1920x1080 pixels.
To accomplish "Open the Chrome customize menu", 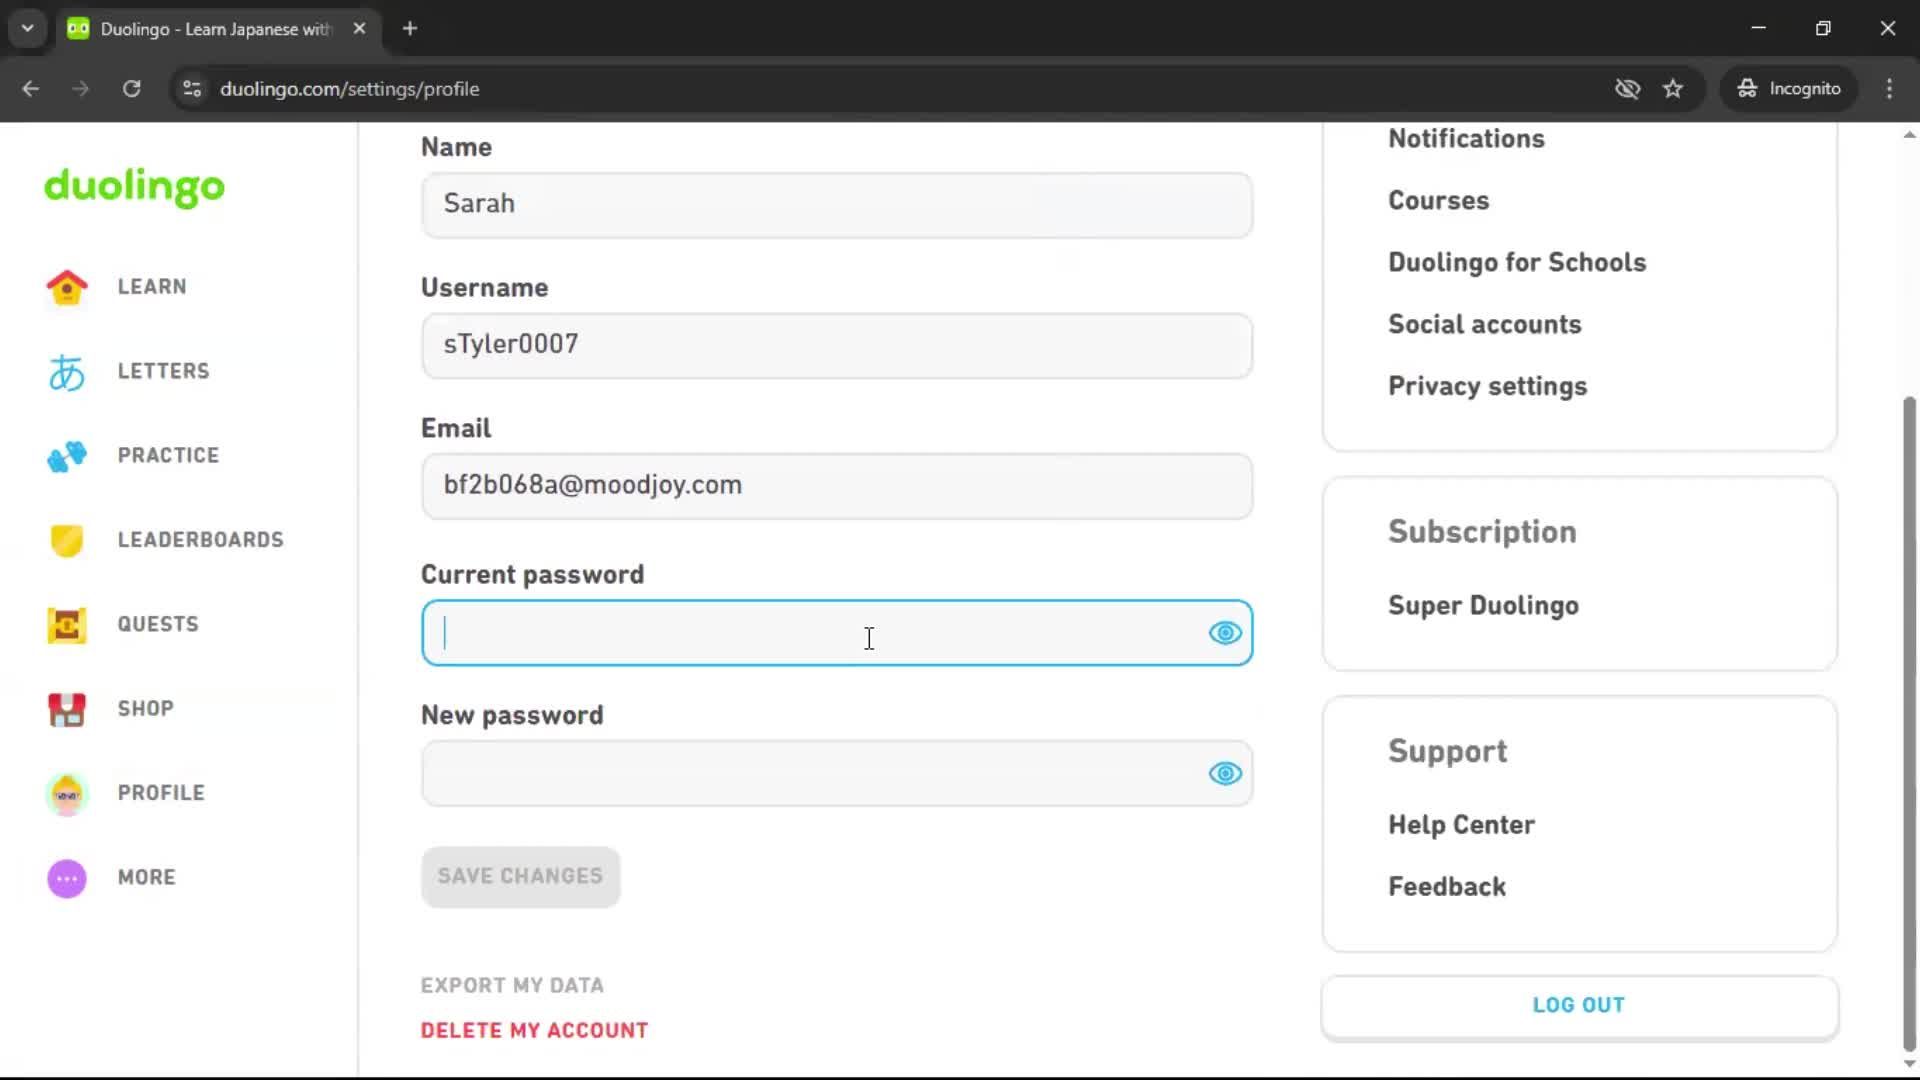I will (x=1889, y=88).
